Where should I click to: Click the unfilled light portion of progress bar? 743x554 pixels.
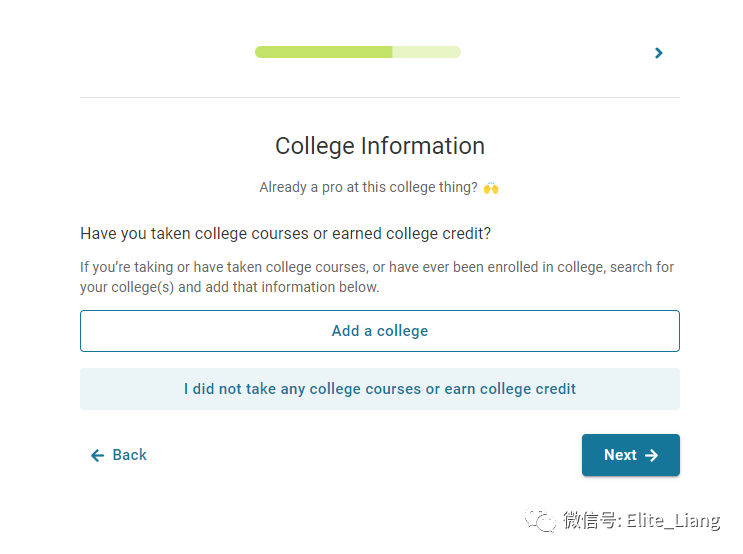pyautogui.click(x=426, y=52)
